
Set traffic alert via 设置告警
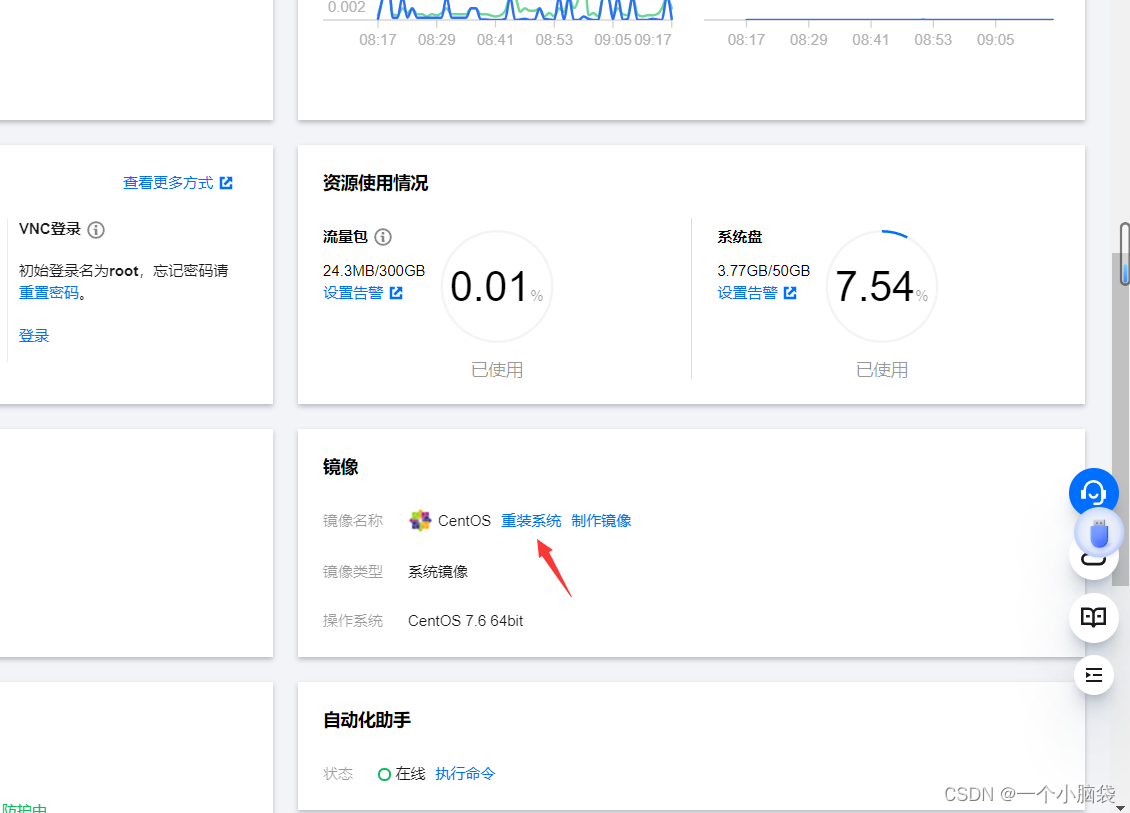[x=355, y=292]
